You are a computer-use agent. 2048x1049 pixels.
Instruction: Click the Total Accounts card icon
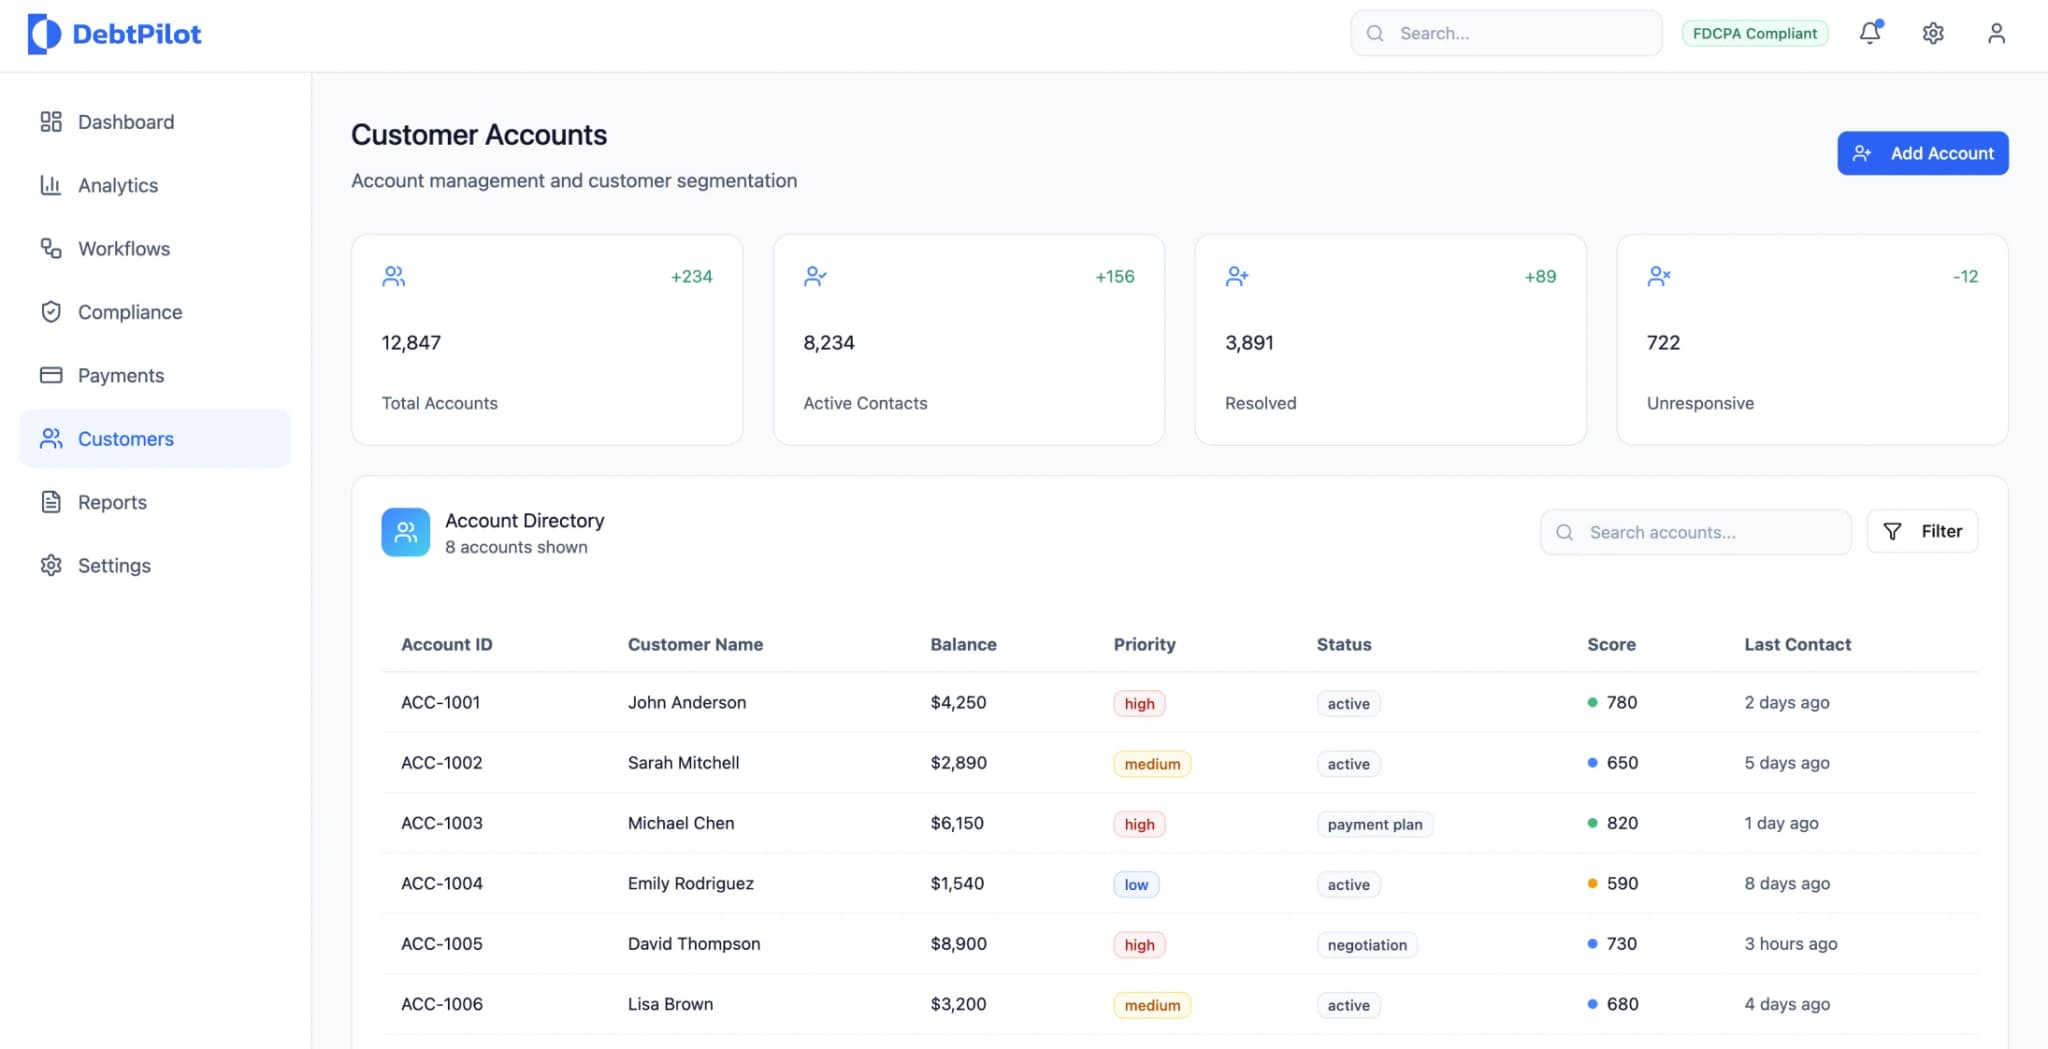[394, 276]
